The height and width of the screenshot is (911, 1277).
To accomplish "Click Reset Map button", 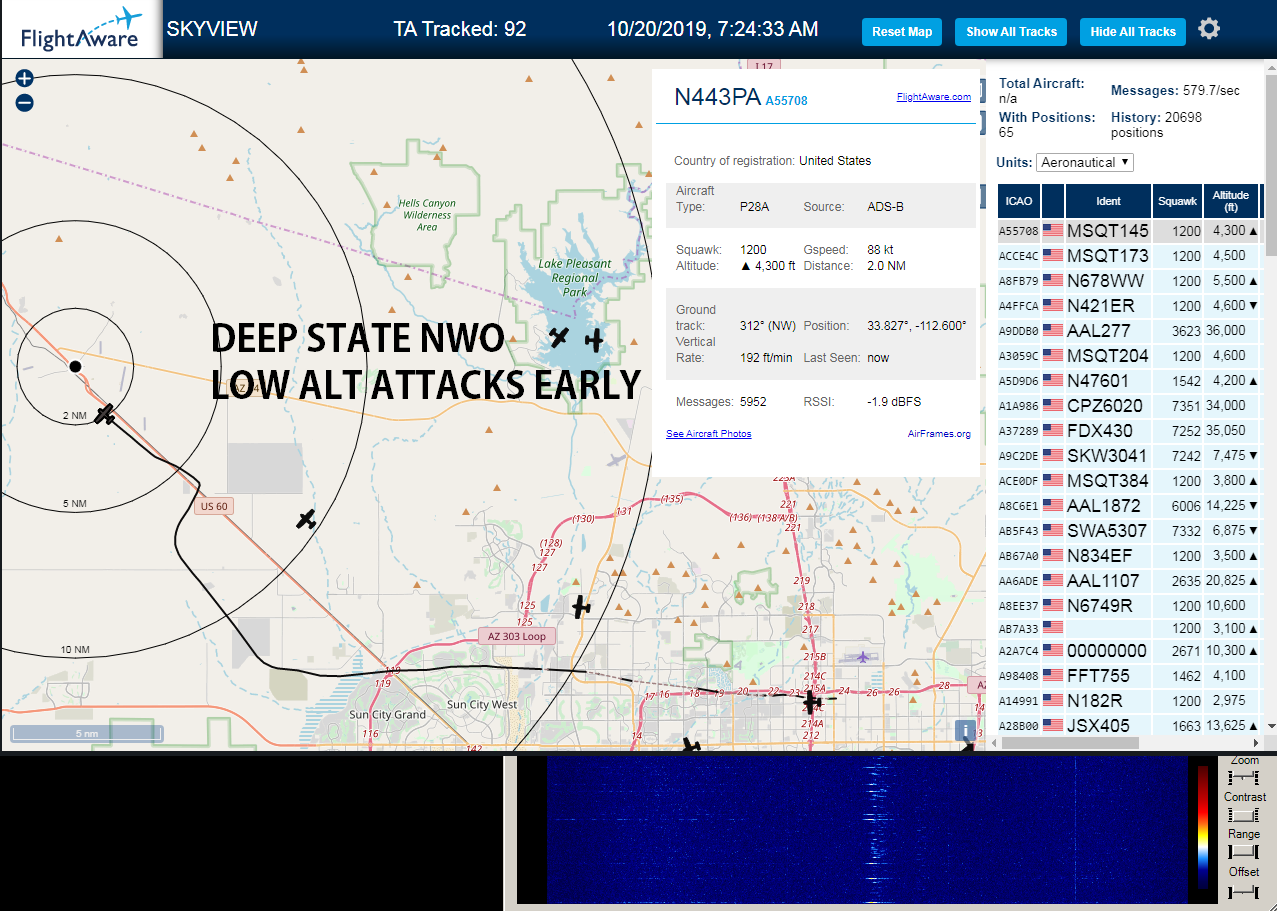I will (x=902, y=32).
